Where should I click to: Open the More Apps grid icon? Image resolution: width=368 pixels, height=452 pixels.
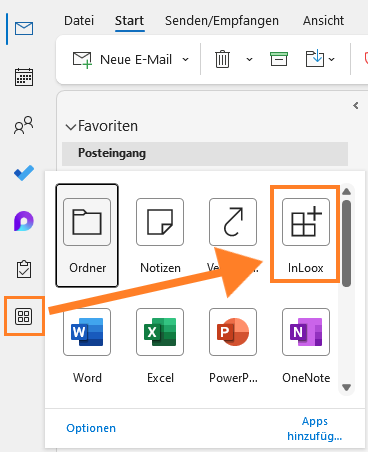click(24, 316)
